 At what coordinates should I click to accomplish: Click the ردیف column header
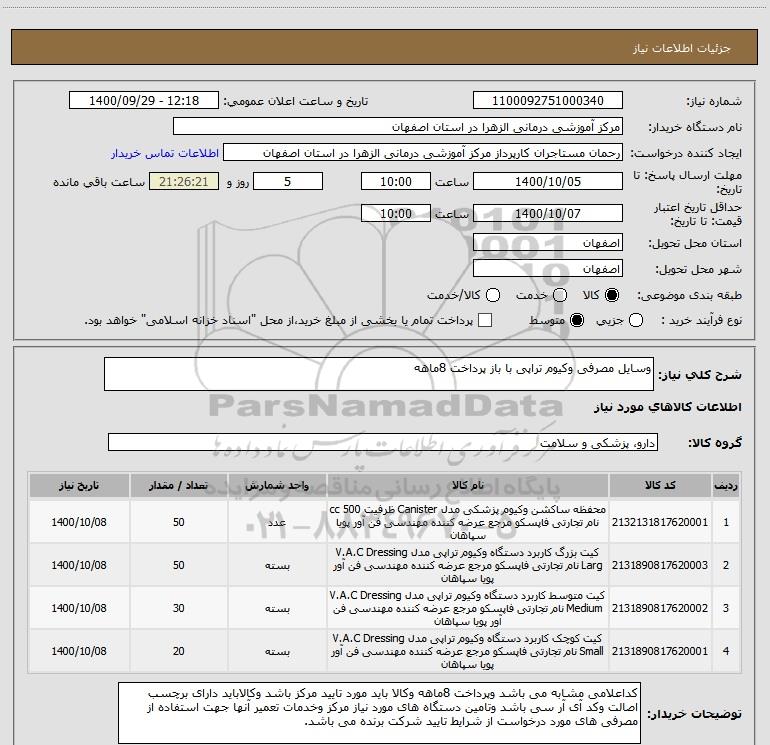(x=726, y=486)
